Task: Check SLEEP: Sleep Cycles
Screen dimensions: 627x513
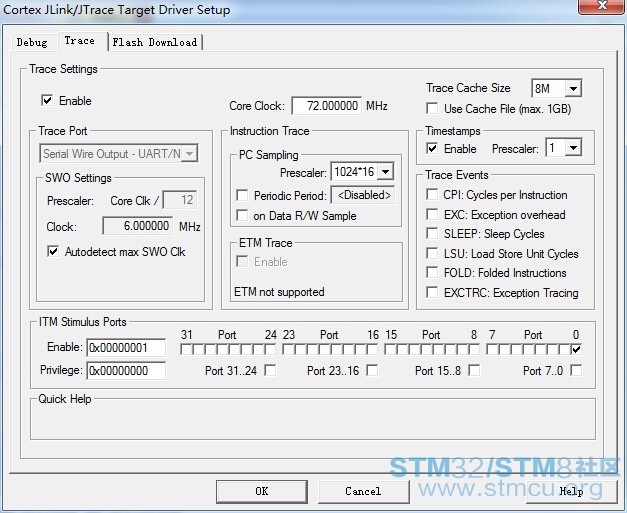Action: (x=432, y=233)
